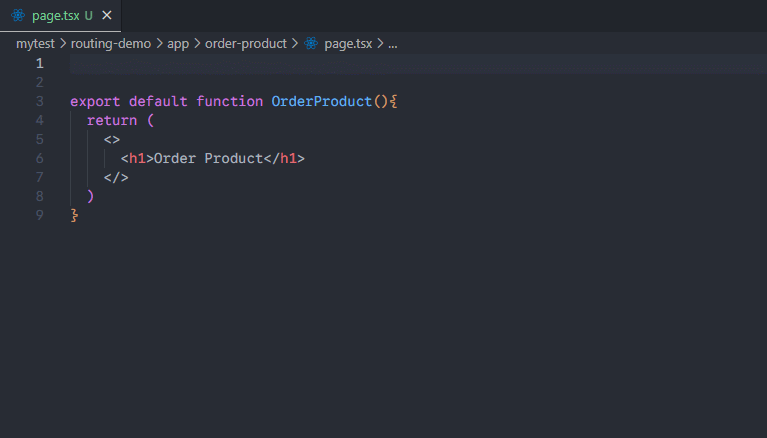This screenshot has height=438, width=767.
Task: Click the chevron before the breadcrumb ellipsis
Action: [380, 44]
